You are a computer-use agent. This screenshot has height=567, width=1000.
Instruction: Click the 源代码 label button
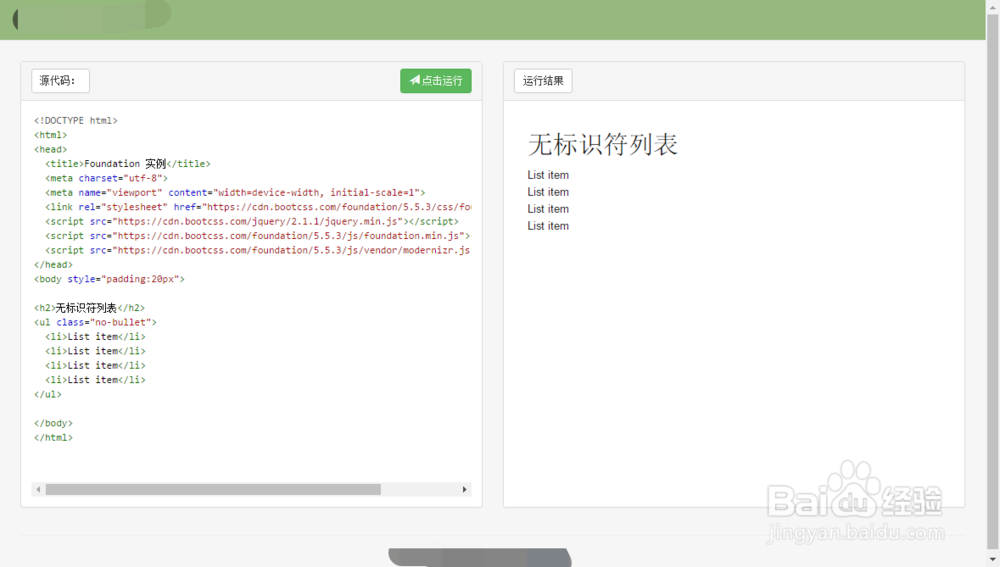click(61, 81)
